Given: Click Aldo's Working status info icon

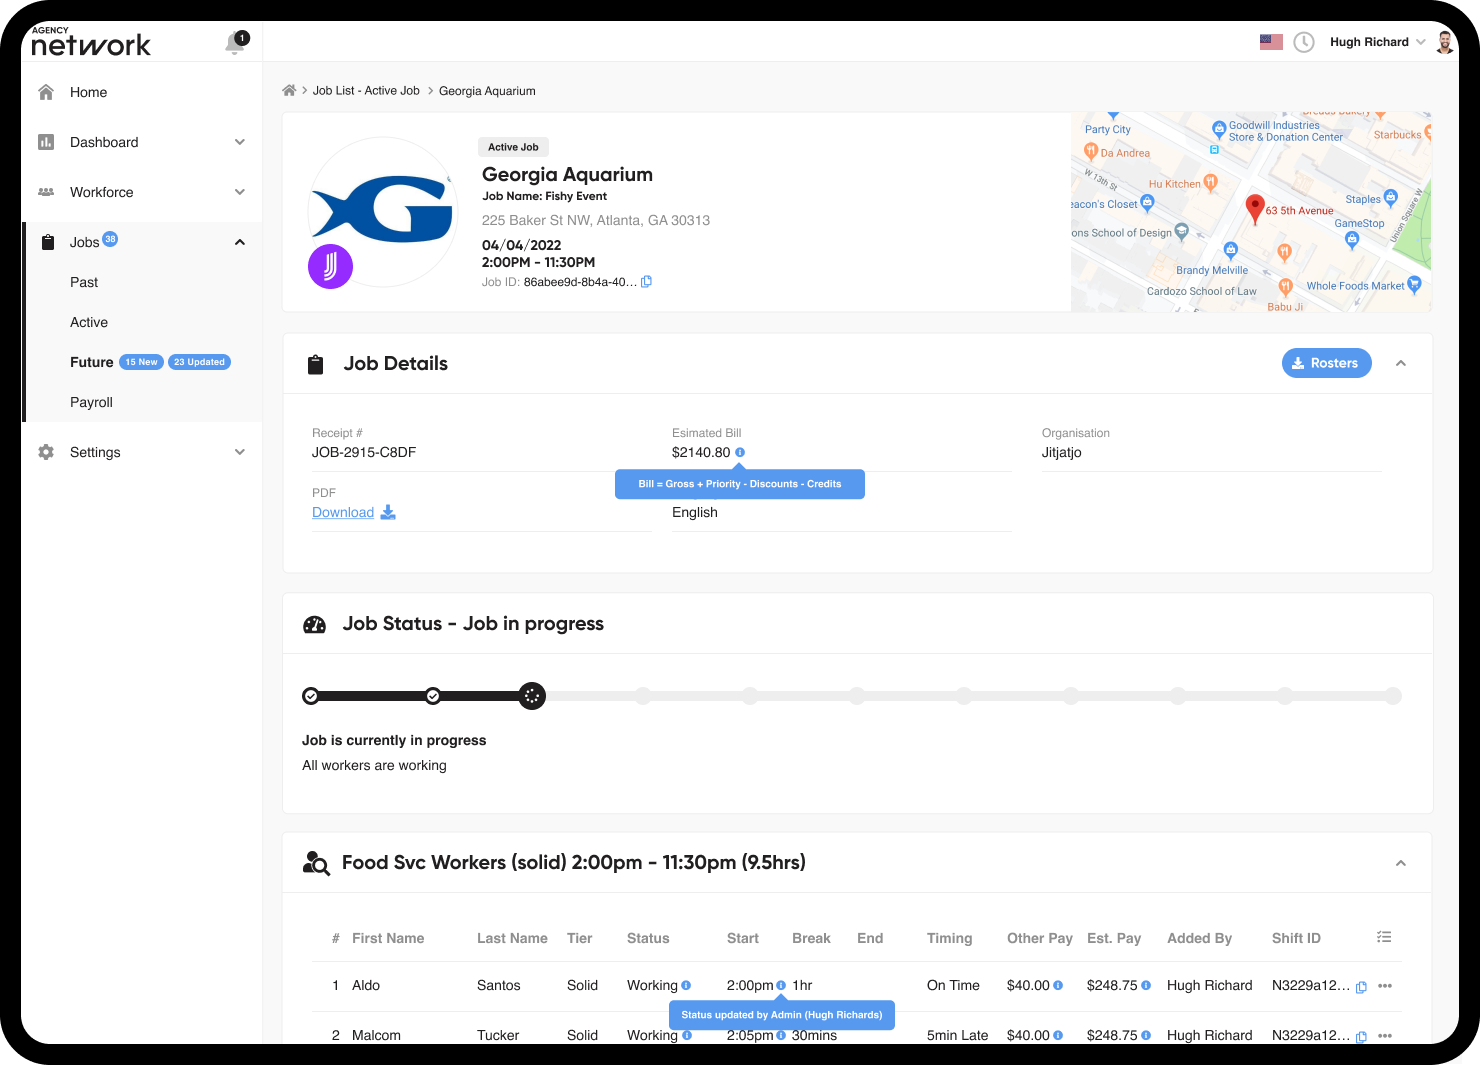Looking at the screenshot, I should [x=686, y=986].
